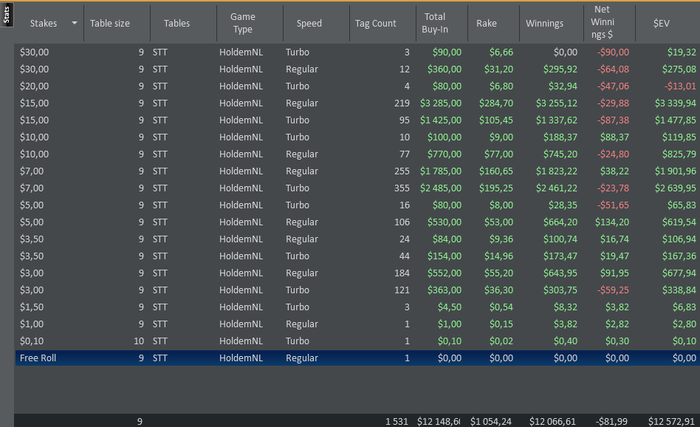Click the -$51,65 net winnings cell
Image resolution: width=700 pixels, height=427 pixels.
pyautogui.click(x=613, y=205)
